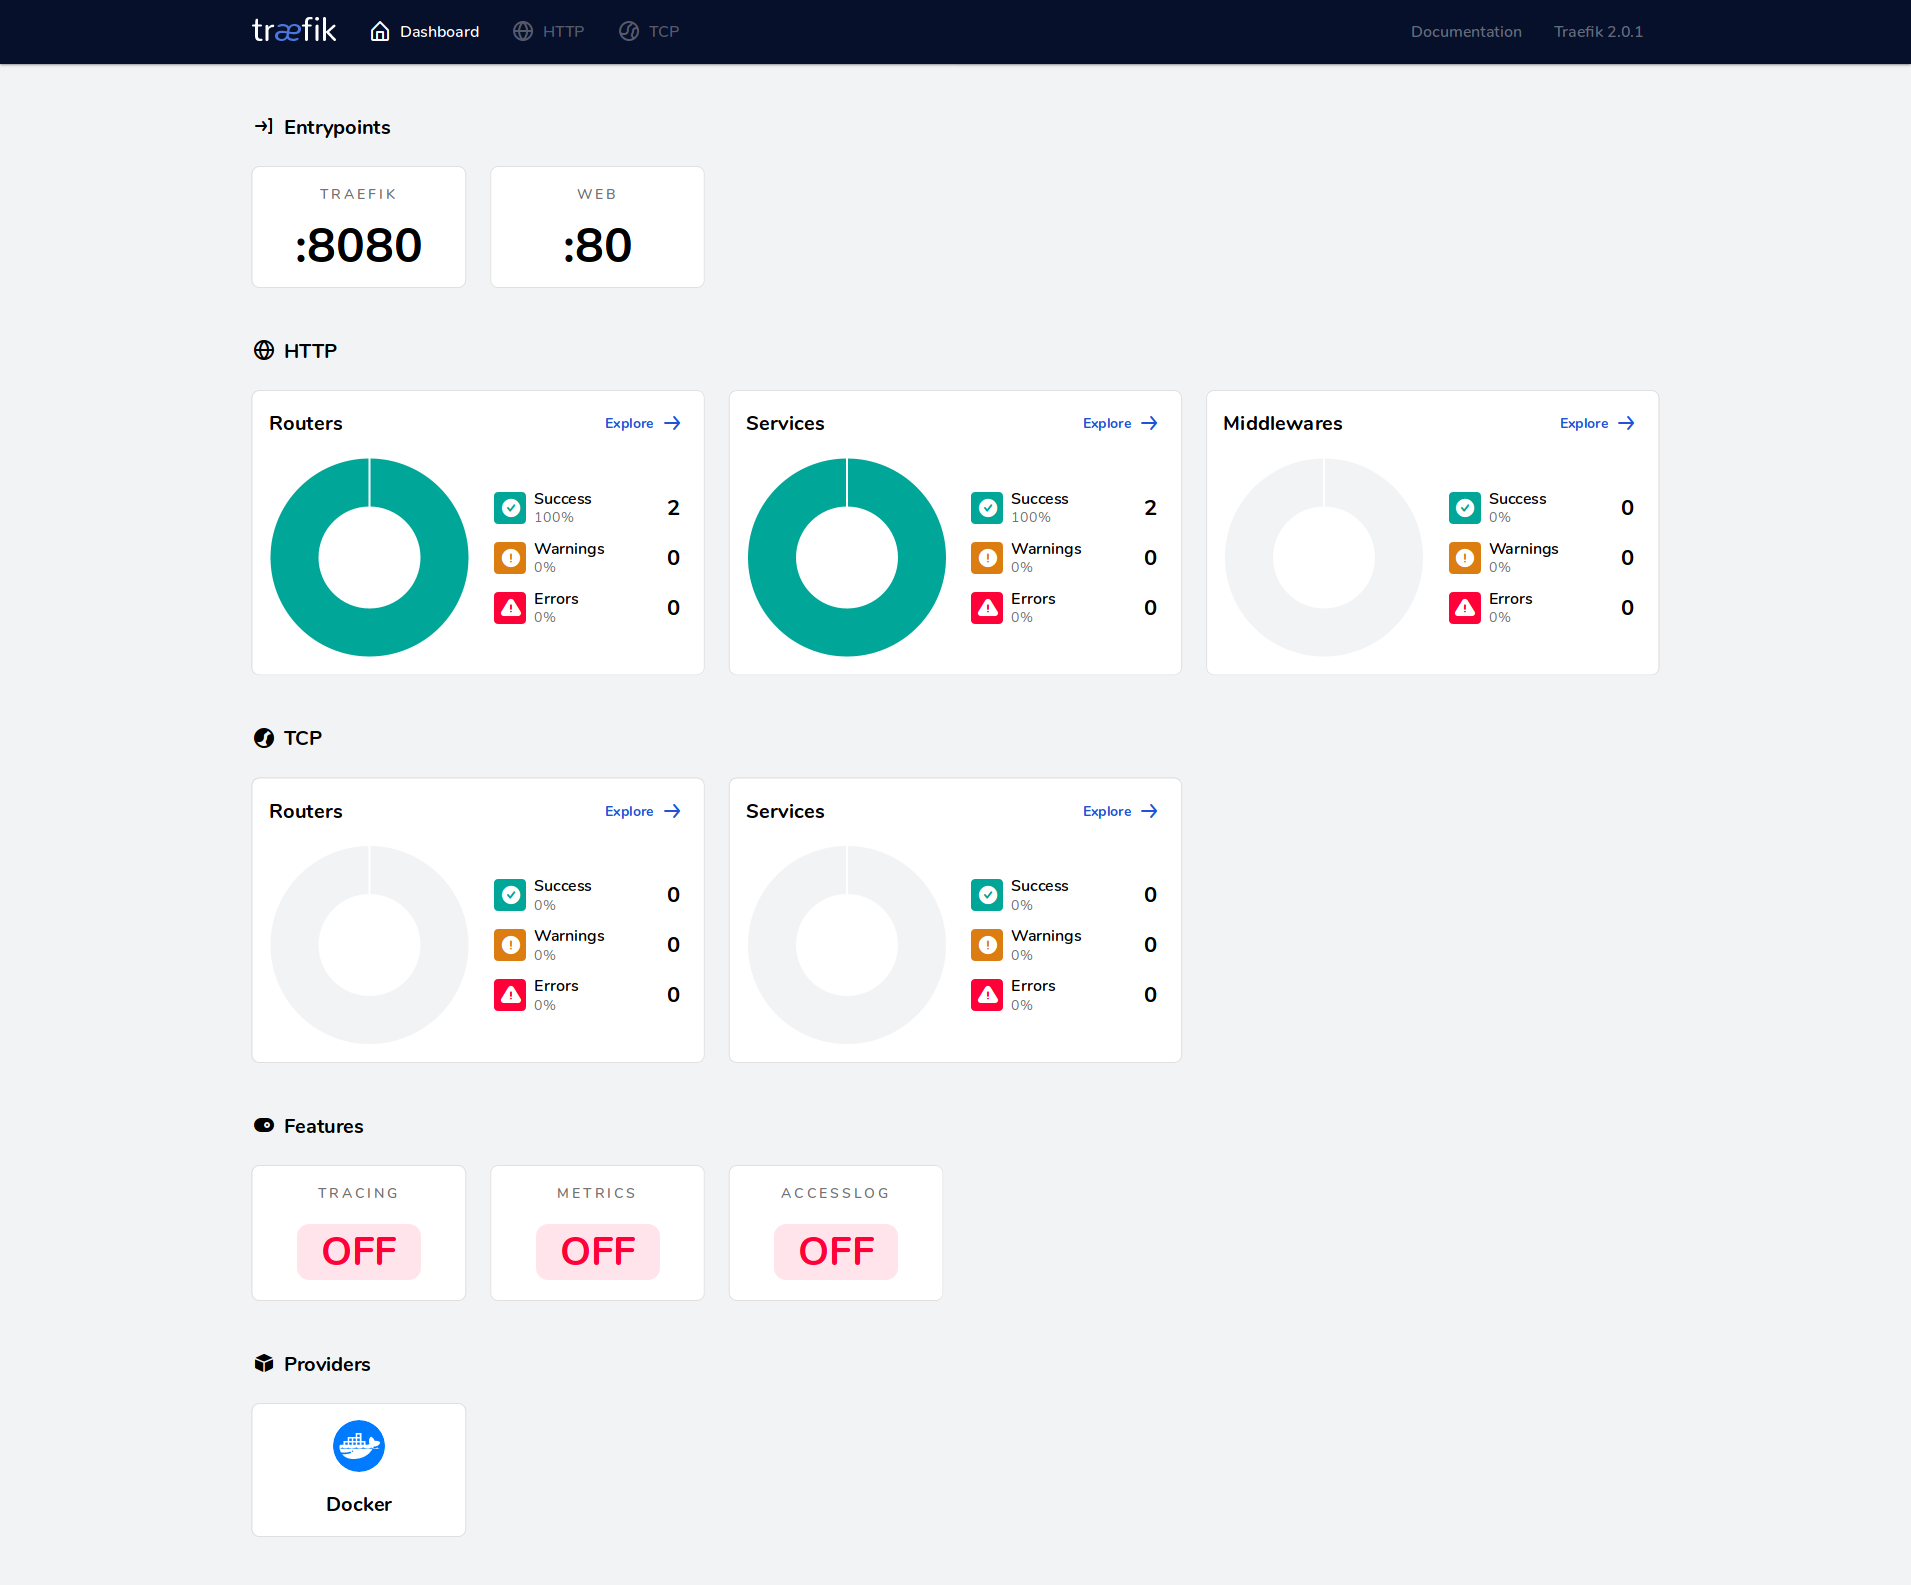Click HTTP Routers Warnings icon
Viewport: 1911px width, 1585px height.
click(x=510, y=558)
